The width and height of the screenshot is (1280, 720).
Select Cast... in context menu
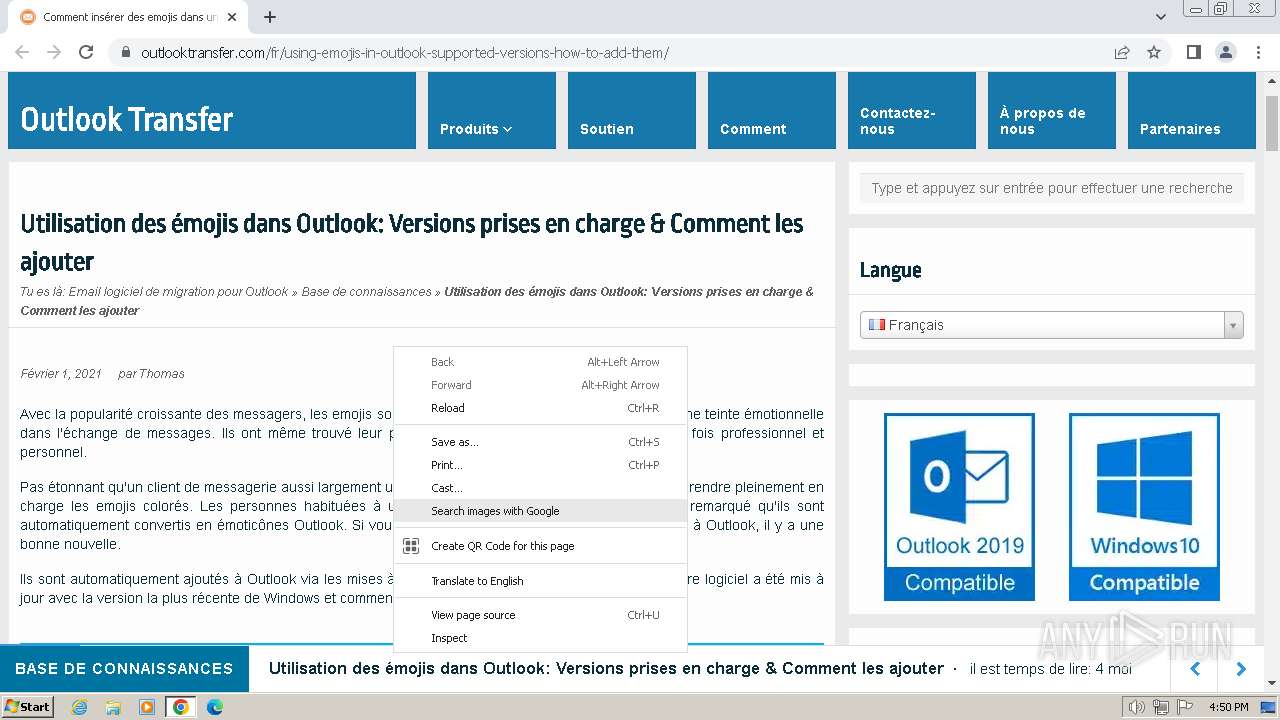(540, 488)
